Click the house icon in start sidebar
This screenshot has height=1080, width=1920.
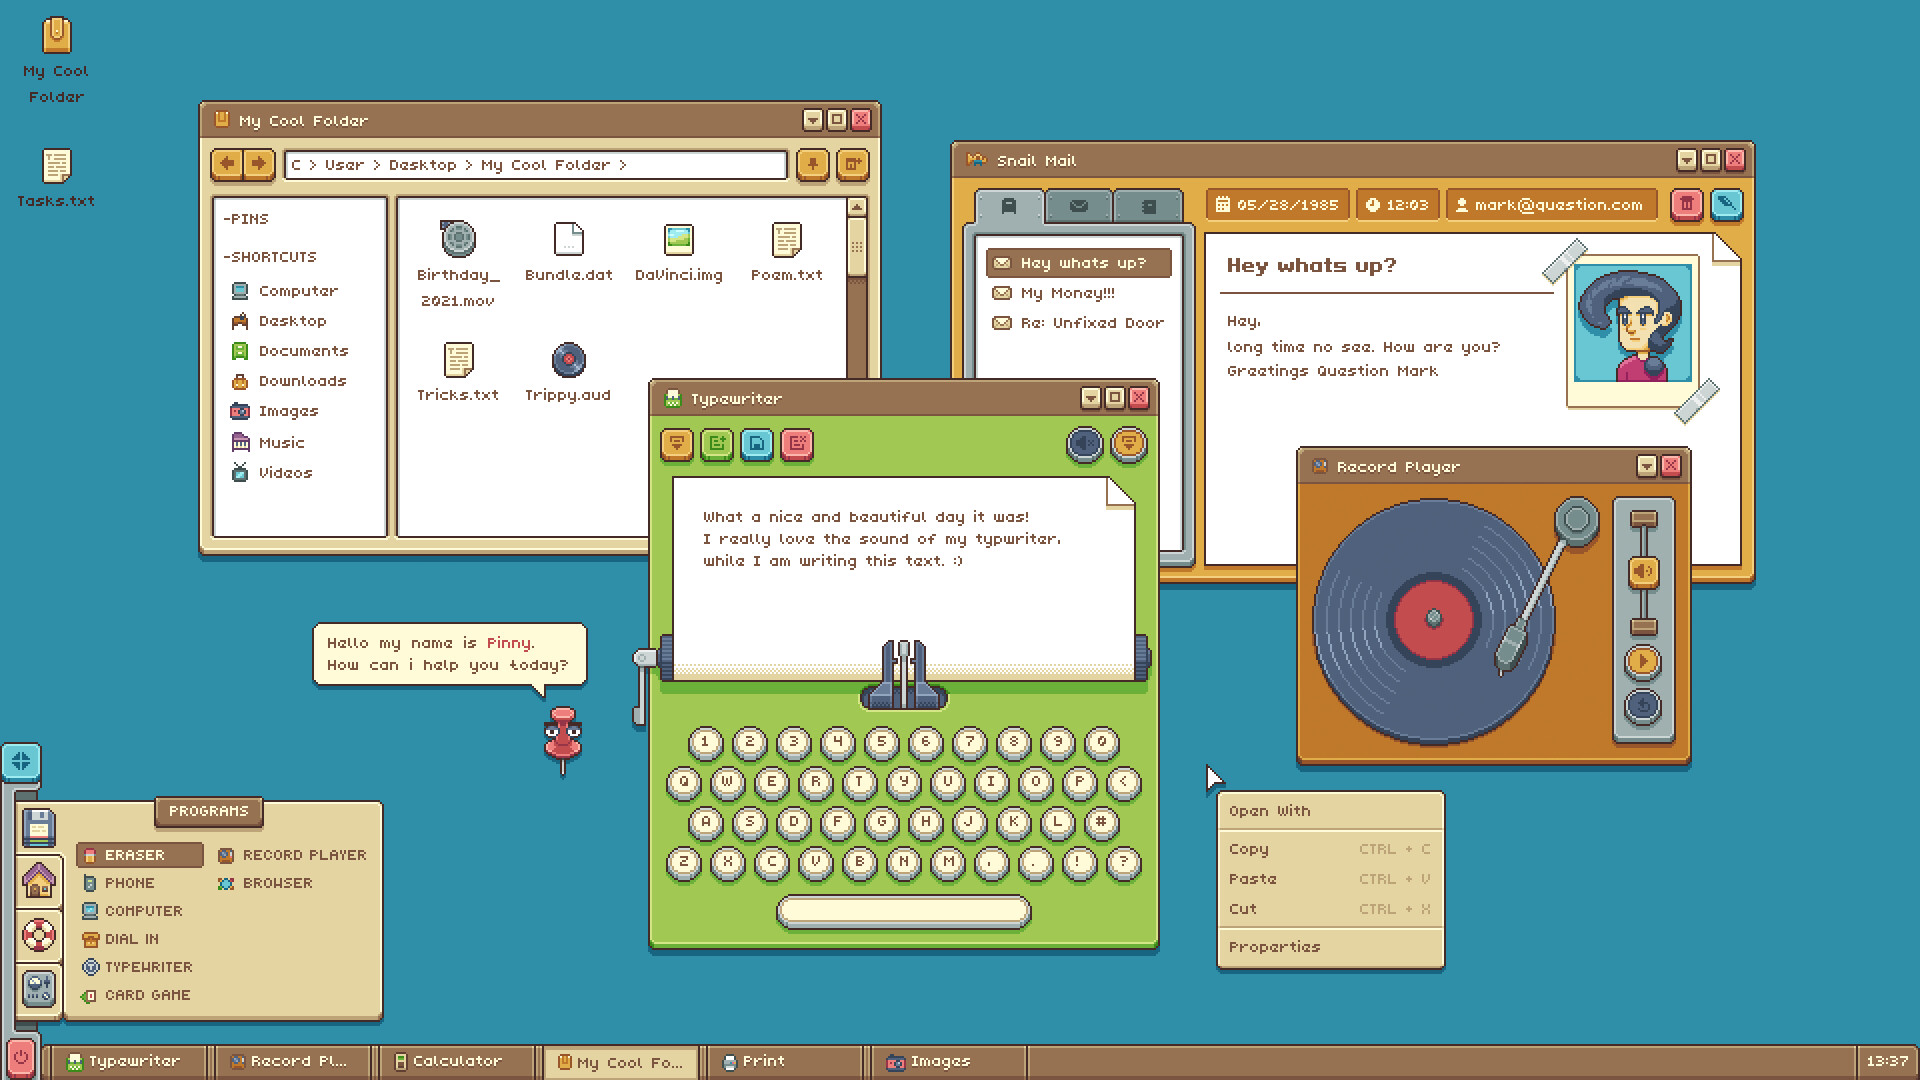tap(39, 882)
